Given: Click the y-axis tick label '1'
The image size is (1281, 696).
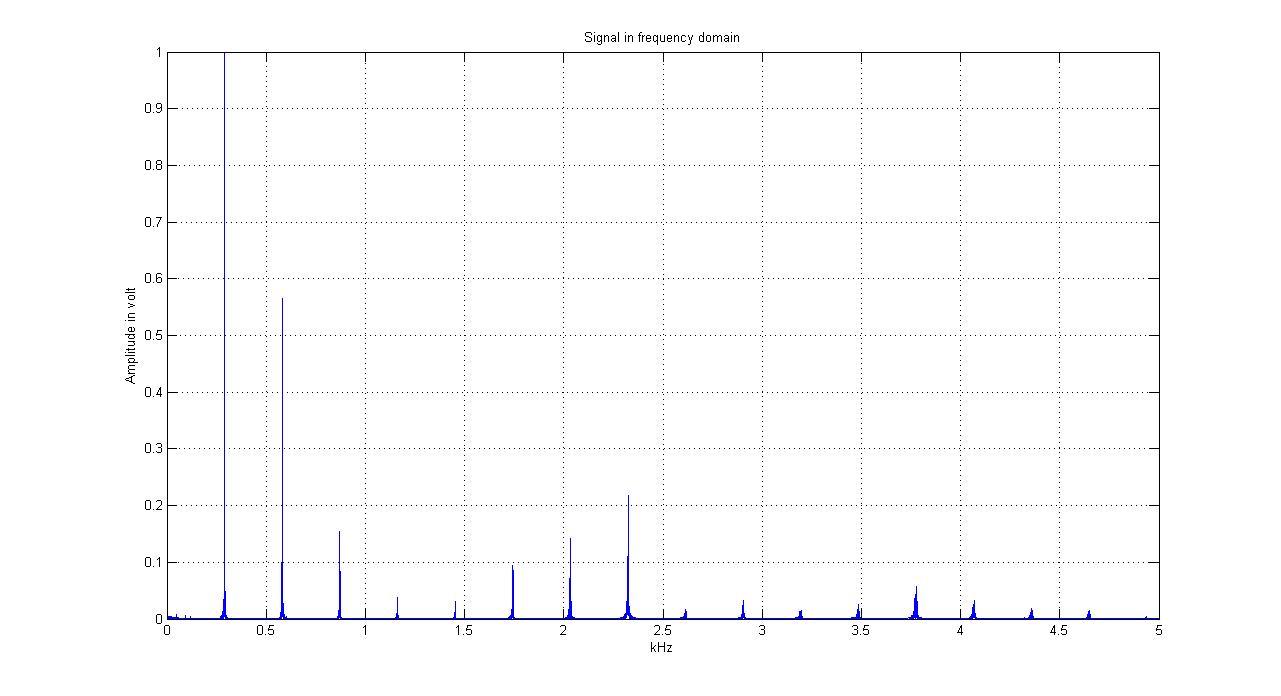Looking at the screenshot, I should (157, 52).
